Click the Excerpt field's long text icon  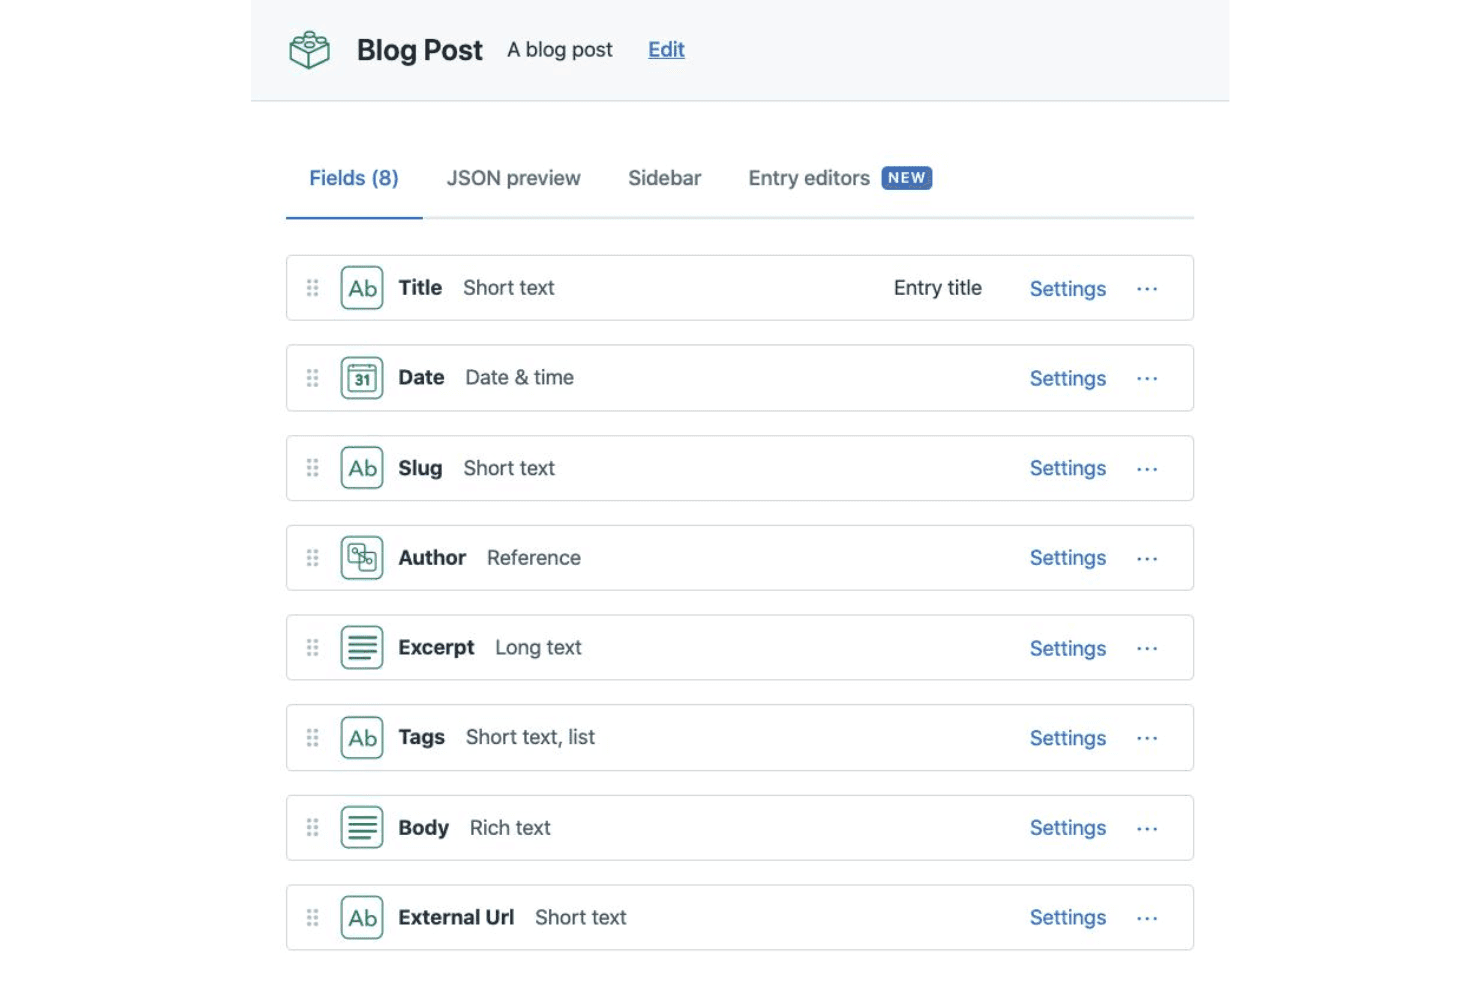click(362, 648)
